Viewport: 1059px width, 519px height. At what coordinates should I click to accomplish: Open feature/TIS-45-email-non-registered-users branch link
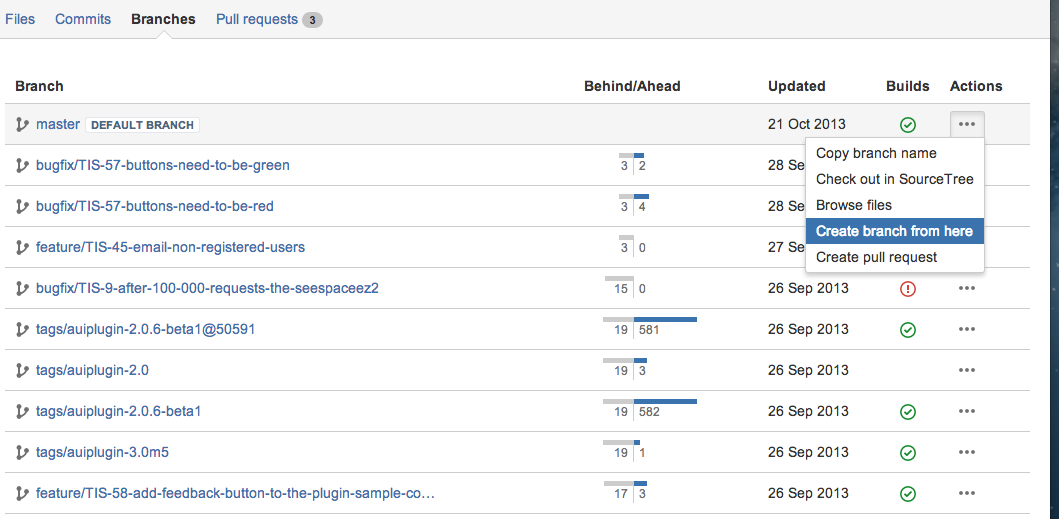[x=170, y=247]
